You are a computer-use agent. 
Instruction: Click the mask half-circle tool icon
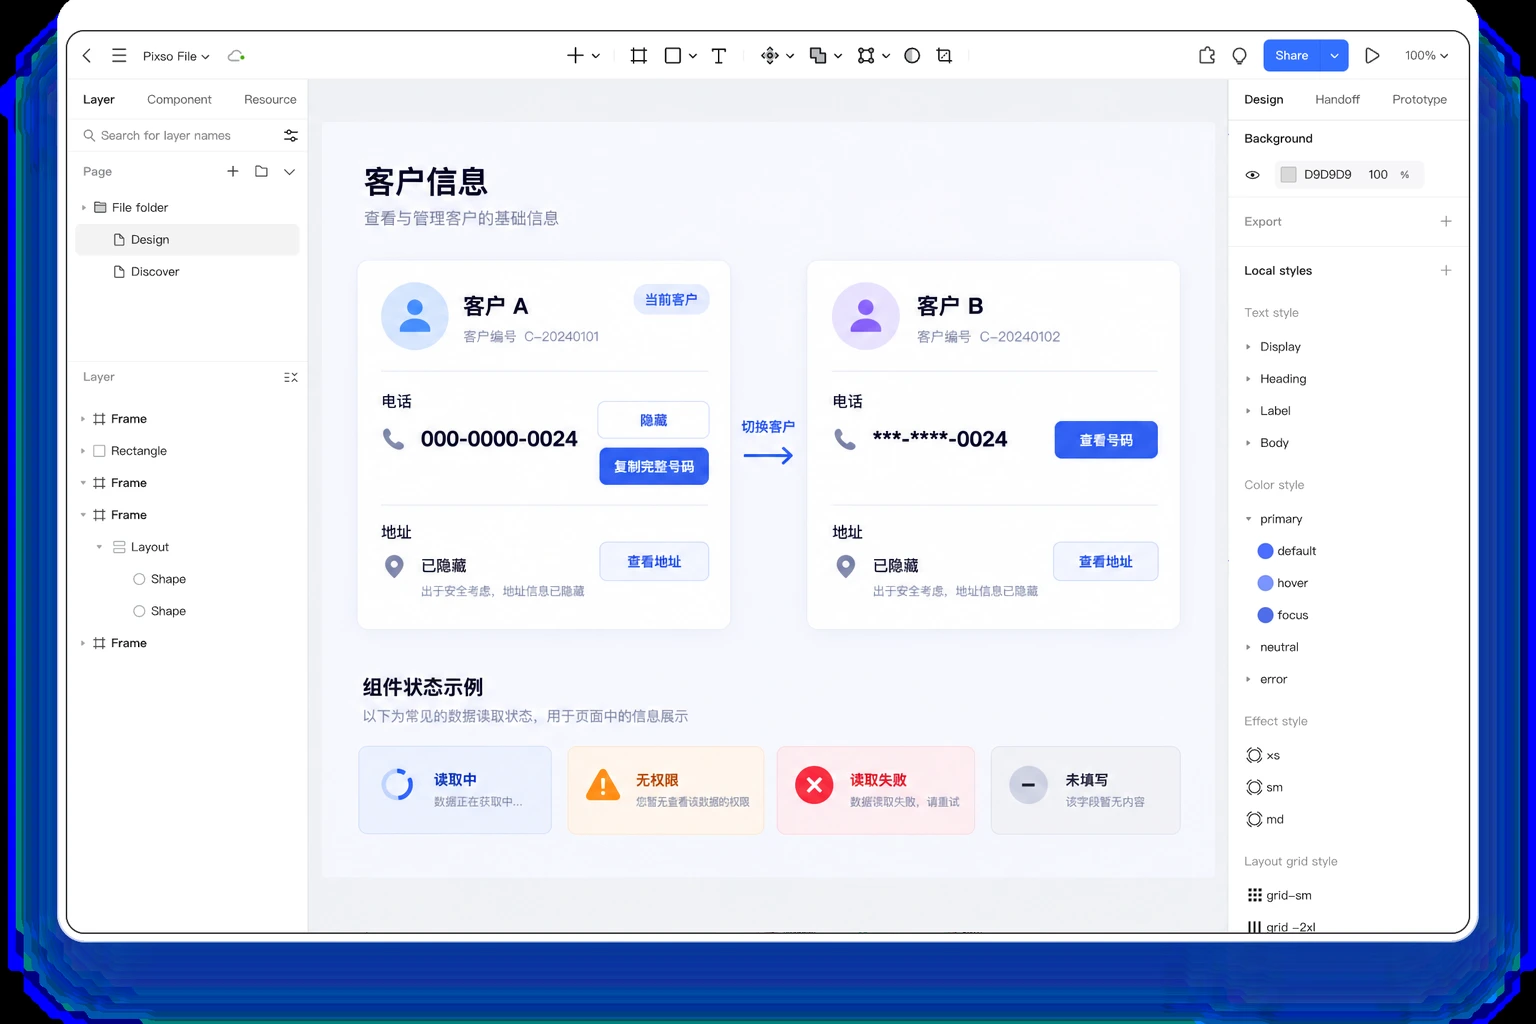tap(912, 56)
